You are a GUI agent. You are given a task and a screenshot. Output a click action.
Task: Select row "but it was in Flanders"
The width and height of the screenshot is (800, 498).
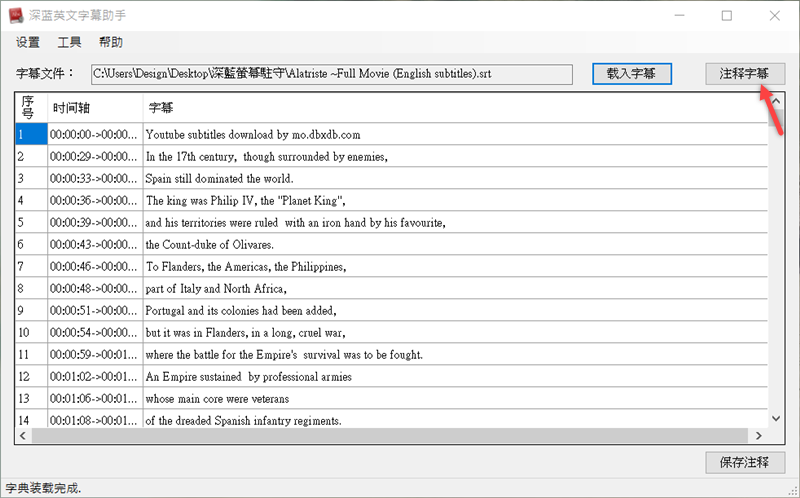coord(391,333)
